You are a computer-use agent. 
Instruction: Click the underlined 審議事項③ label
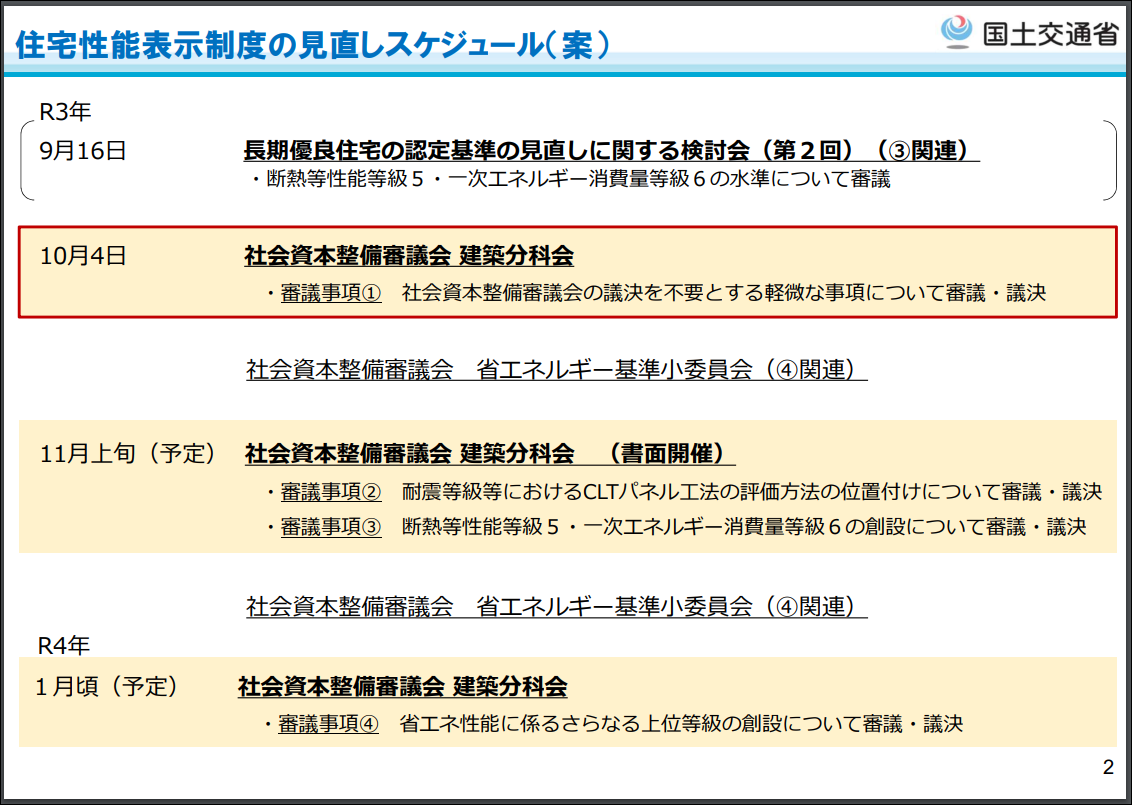[x=331, y=526]
